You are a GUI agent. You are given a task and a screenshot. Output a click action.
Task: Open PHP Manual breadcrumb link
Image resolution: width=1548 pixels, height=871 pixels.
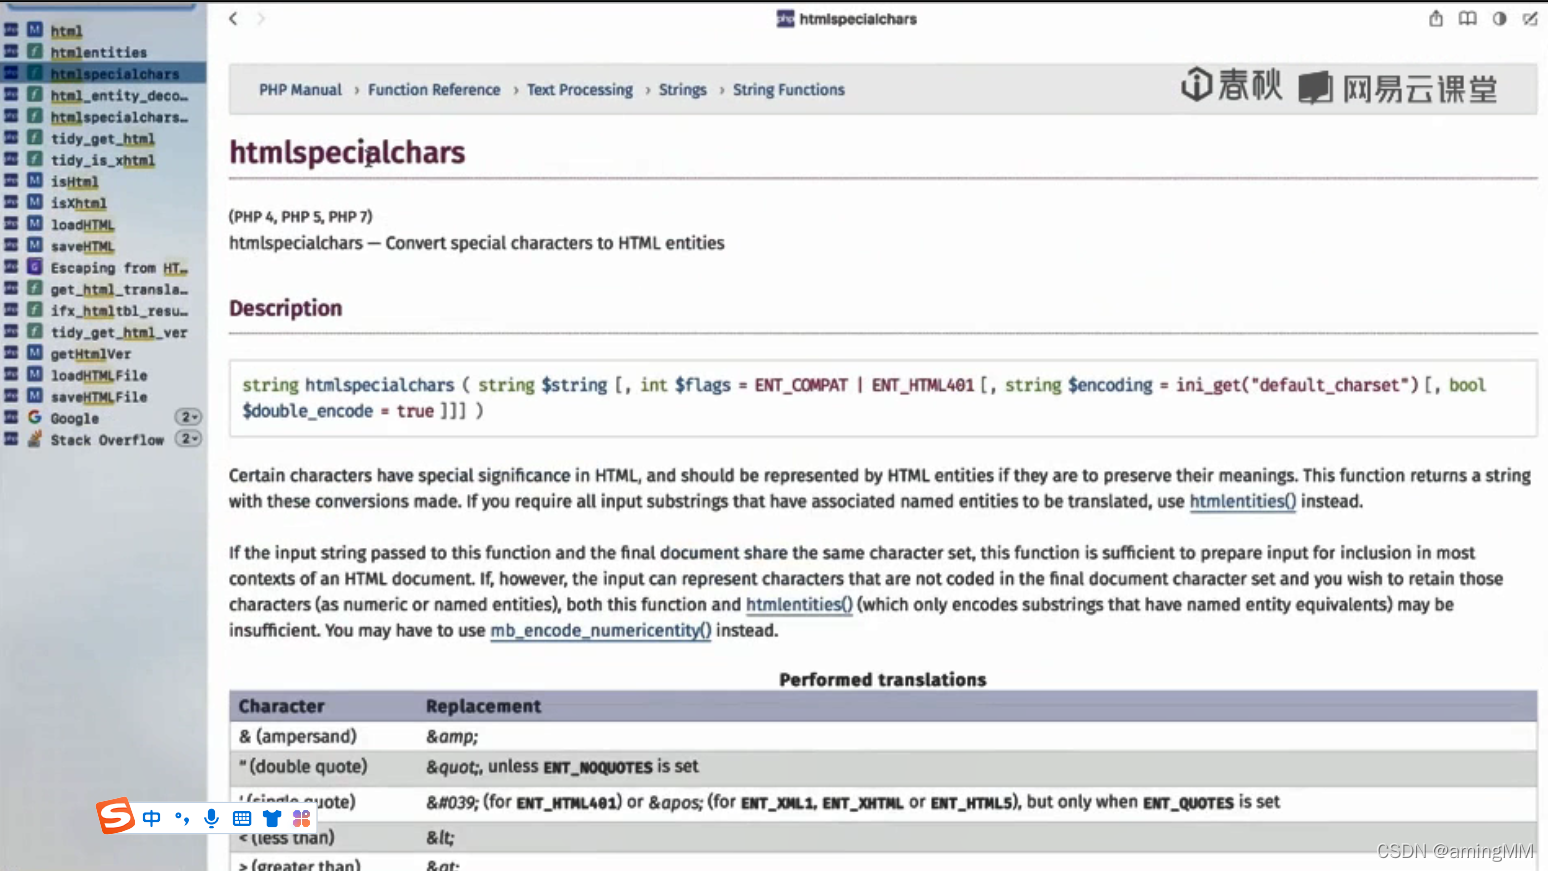(300, 89)
